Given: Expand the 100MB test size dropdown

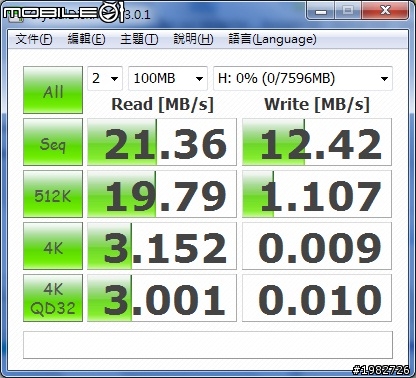Looking at the screenshot, I should [x=168, y=79].
